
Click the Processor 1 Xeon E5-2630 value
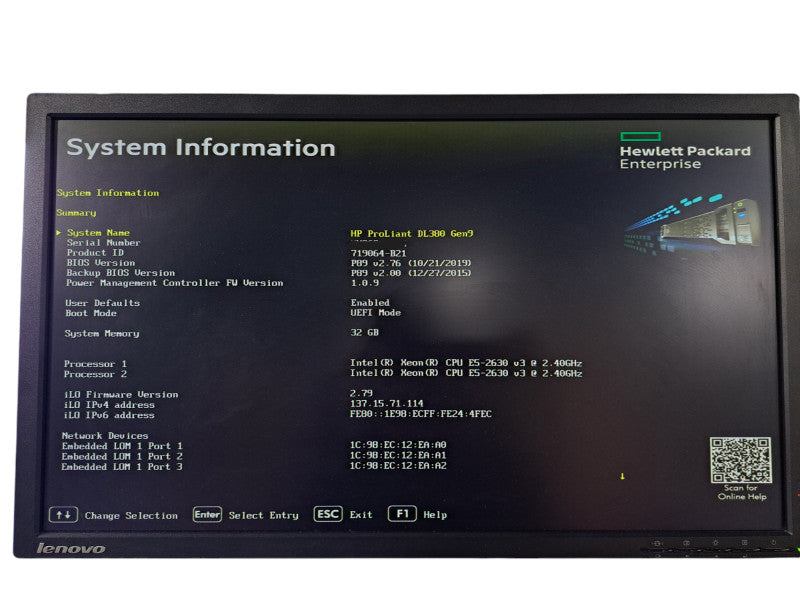(x=466, y=363)
